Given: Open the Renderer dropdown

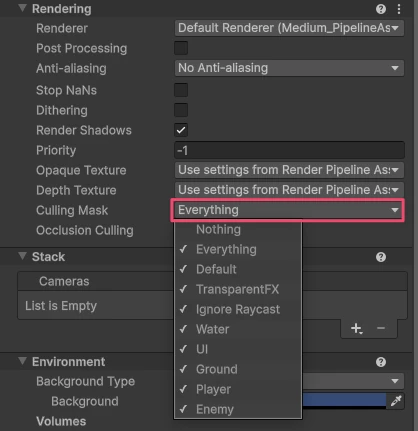Looking at the screenshot, I should point(289,28).
